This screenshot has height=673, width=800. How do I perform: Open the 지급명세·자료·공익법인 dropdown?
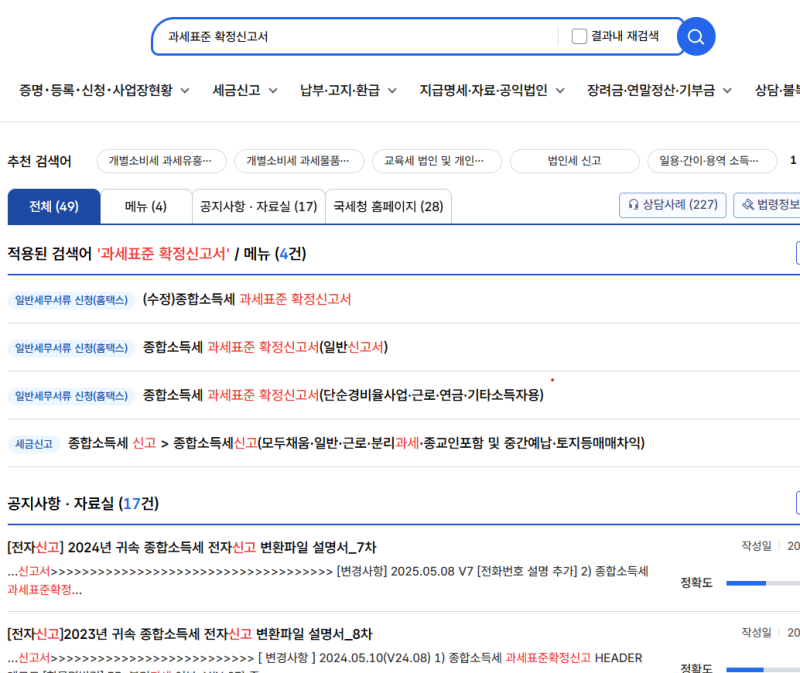click(492, 90)
